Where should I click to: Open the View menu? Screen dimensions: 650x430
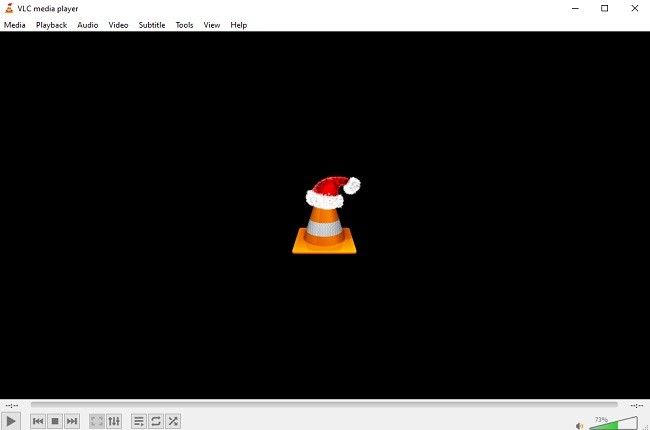click(211, 25)
